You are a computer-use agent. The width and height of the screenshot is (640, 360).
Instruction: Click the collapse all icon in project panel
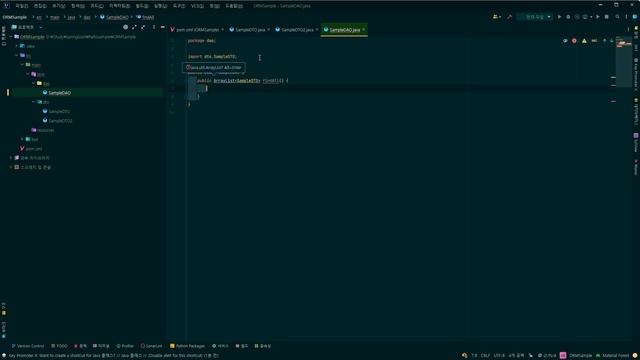click(143, 27)
